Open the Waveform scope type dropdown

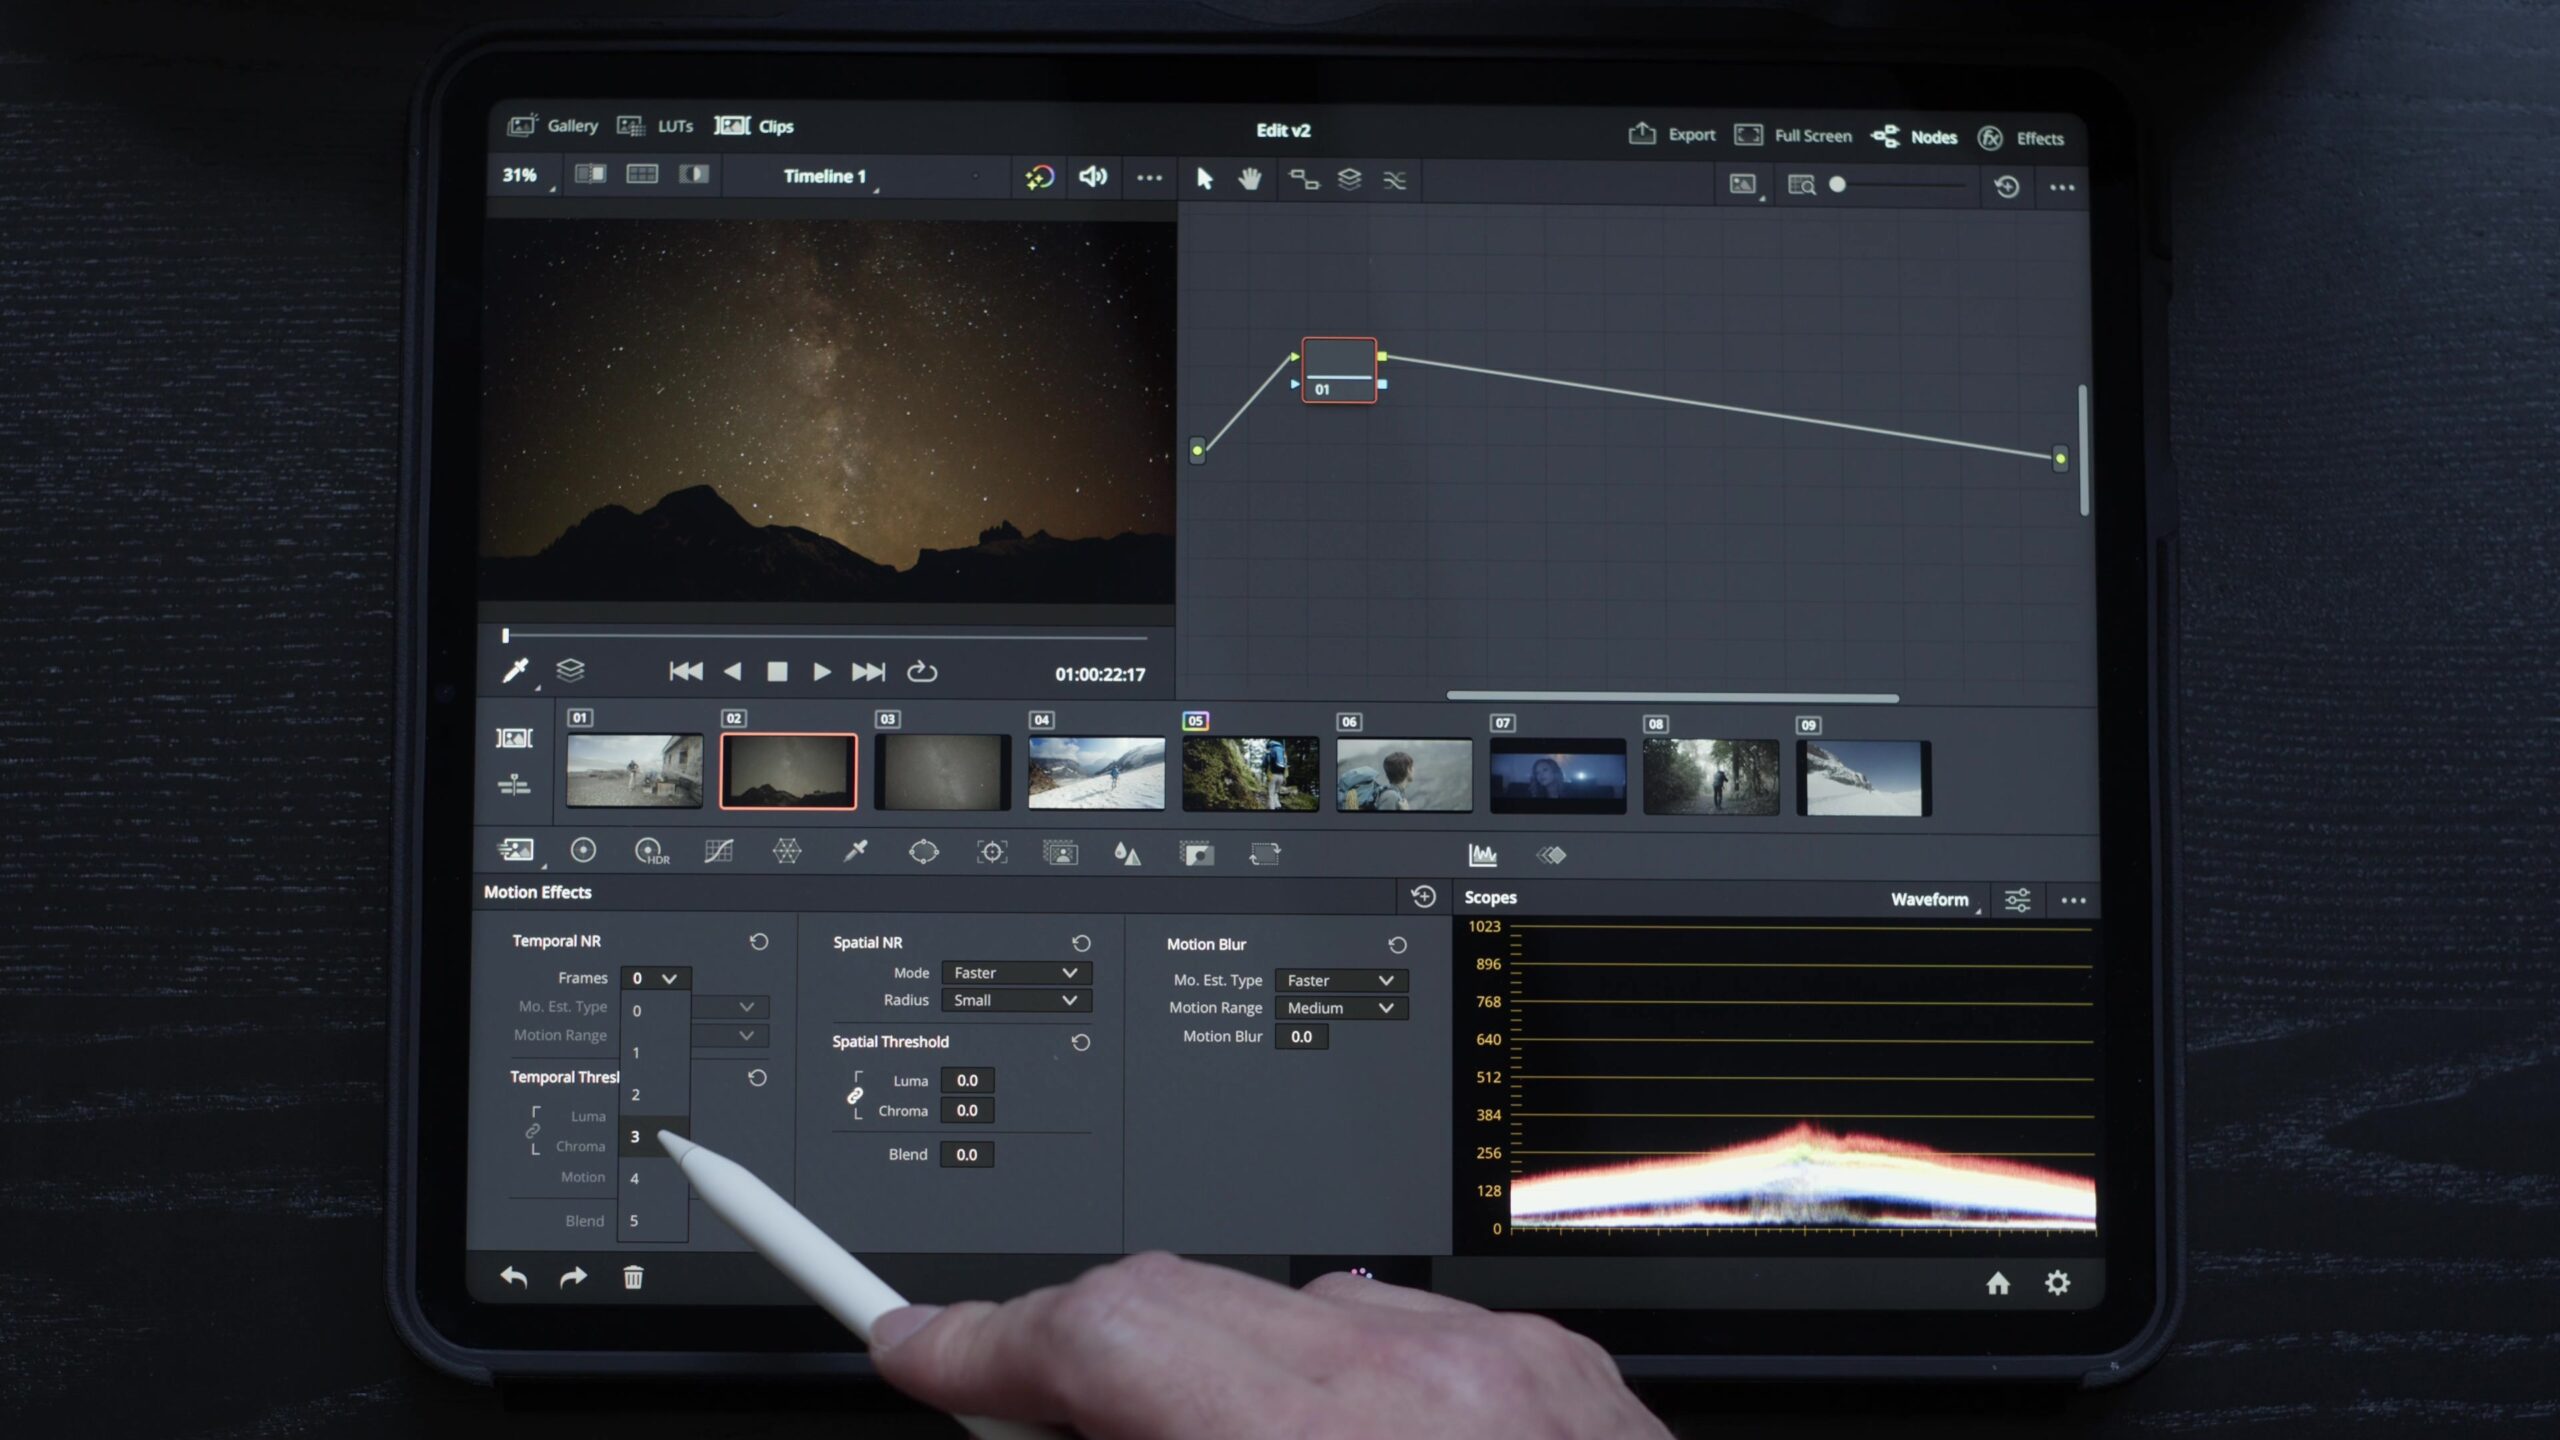click(x=1935, y=899)
